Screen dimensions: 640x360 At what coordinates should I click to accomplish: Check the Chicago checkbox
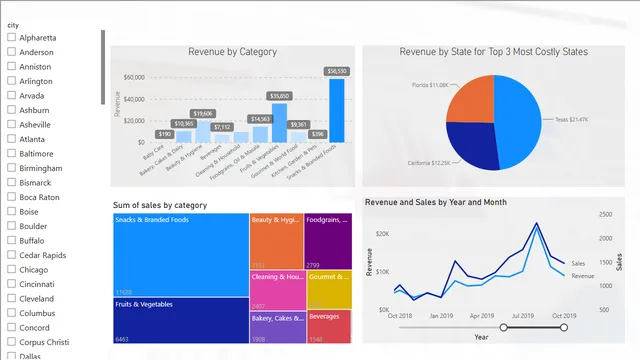[x=11, y=269]
